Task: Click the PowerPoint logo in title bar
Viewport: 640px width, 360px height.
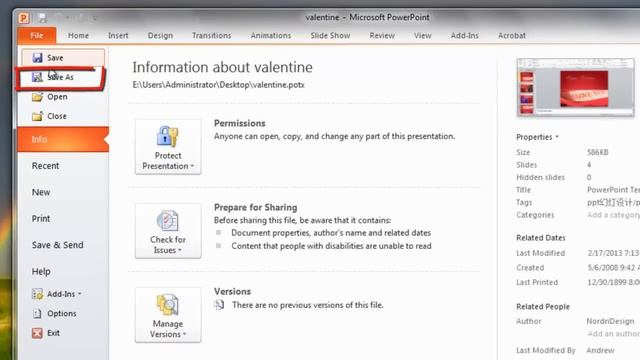Action: (x=24, y=18)
